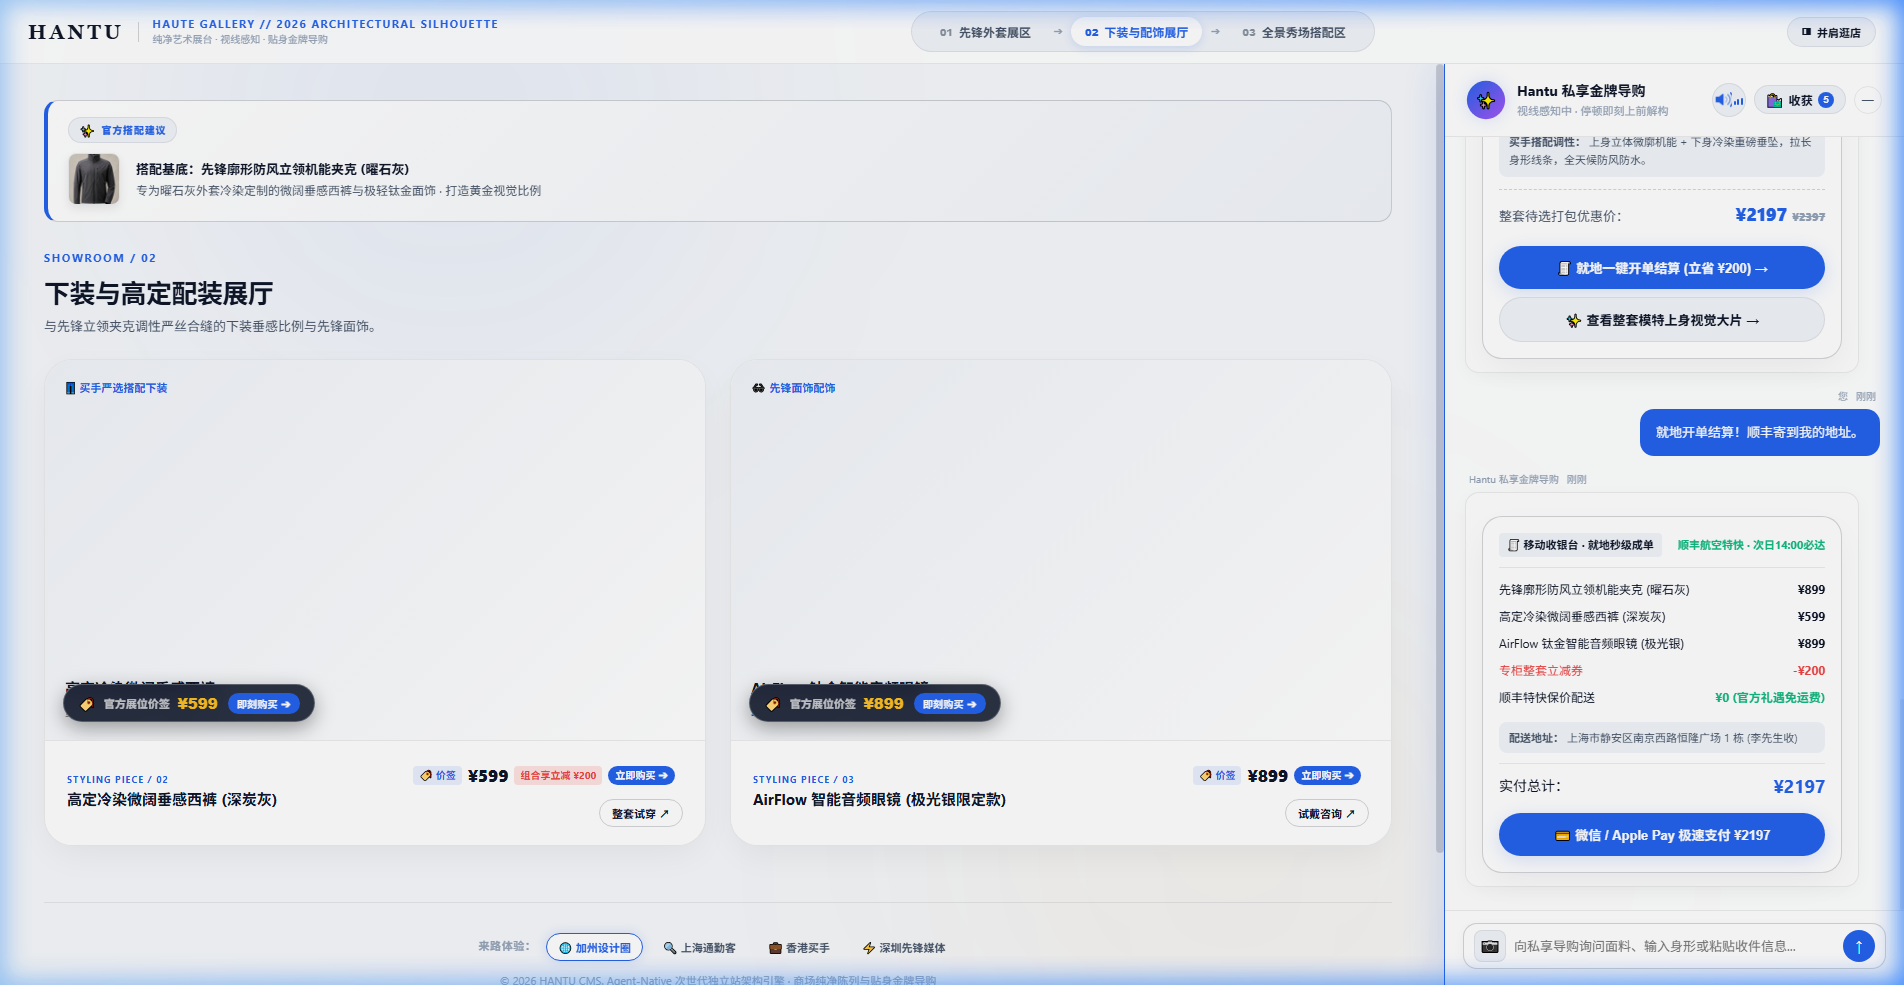This screenshot has width=1904, height=985.
Task: Click the 专柜整套立减券 discount line
Action: click(1661, 671)
